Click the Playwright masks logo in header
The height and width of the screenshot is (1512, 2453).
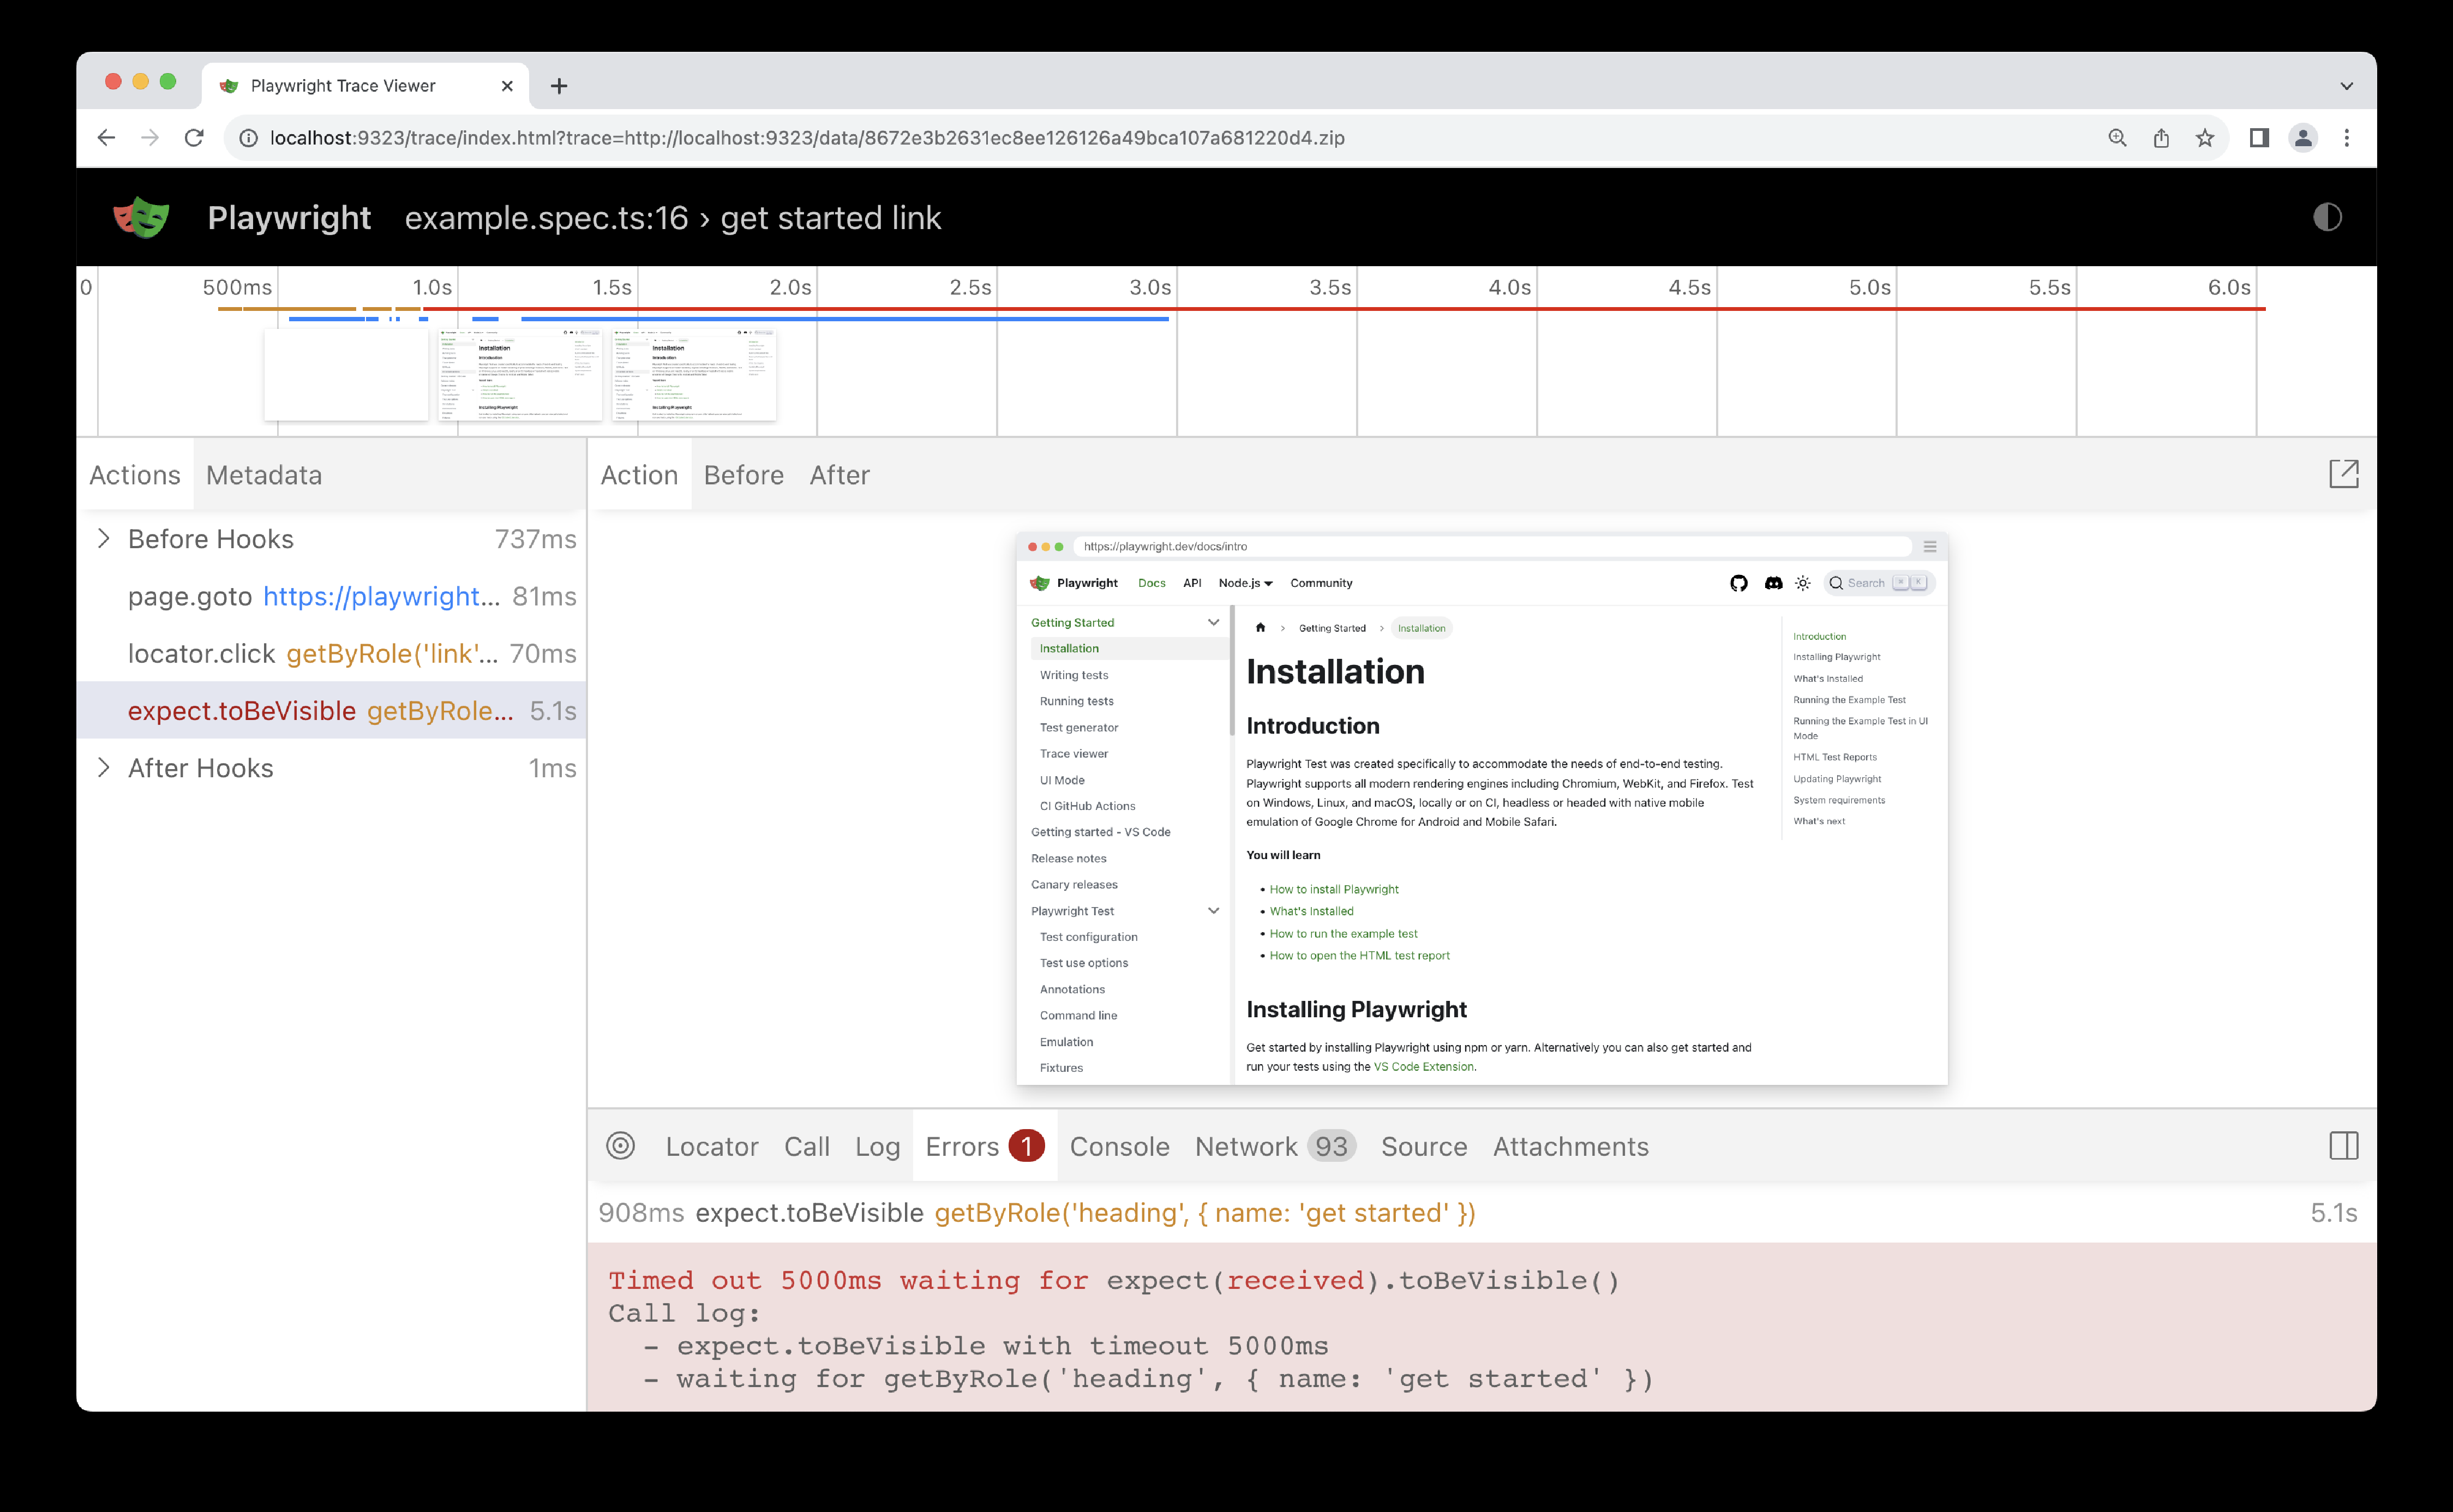[141, 217]
